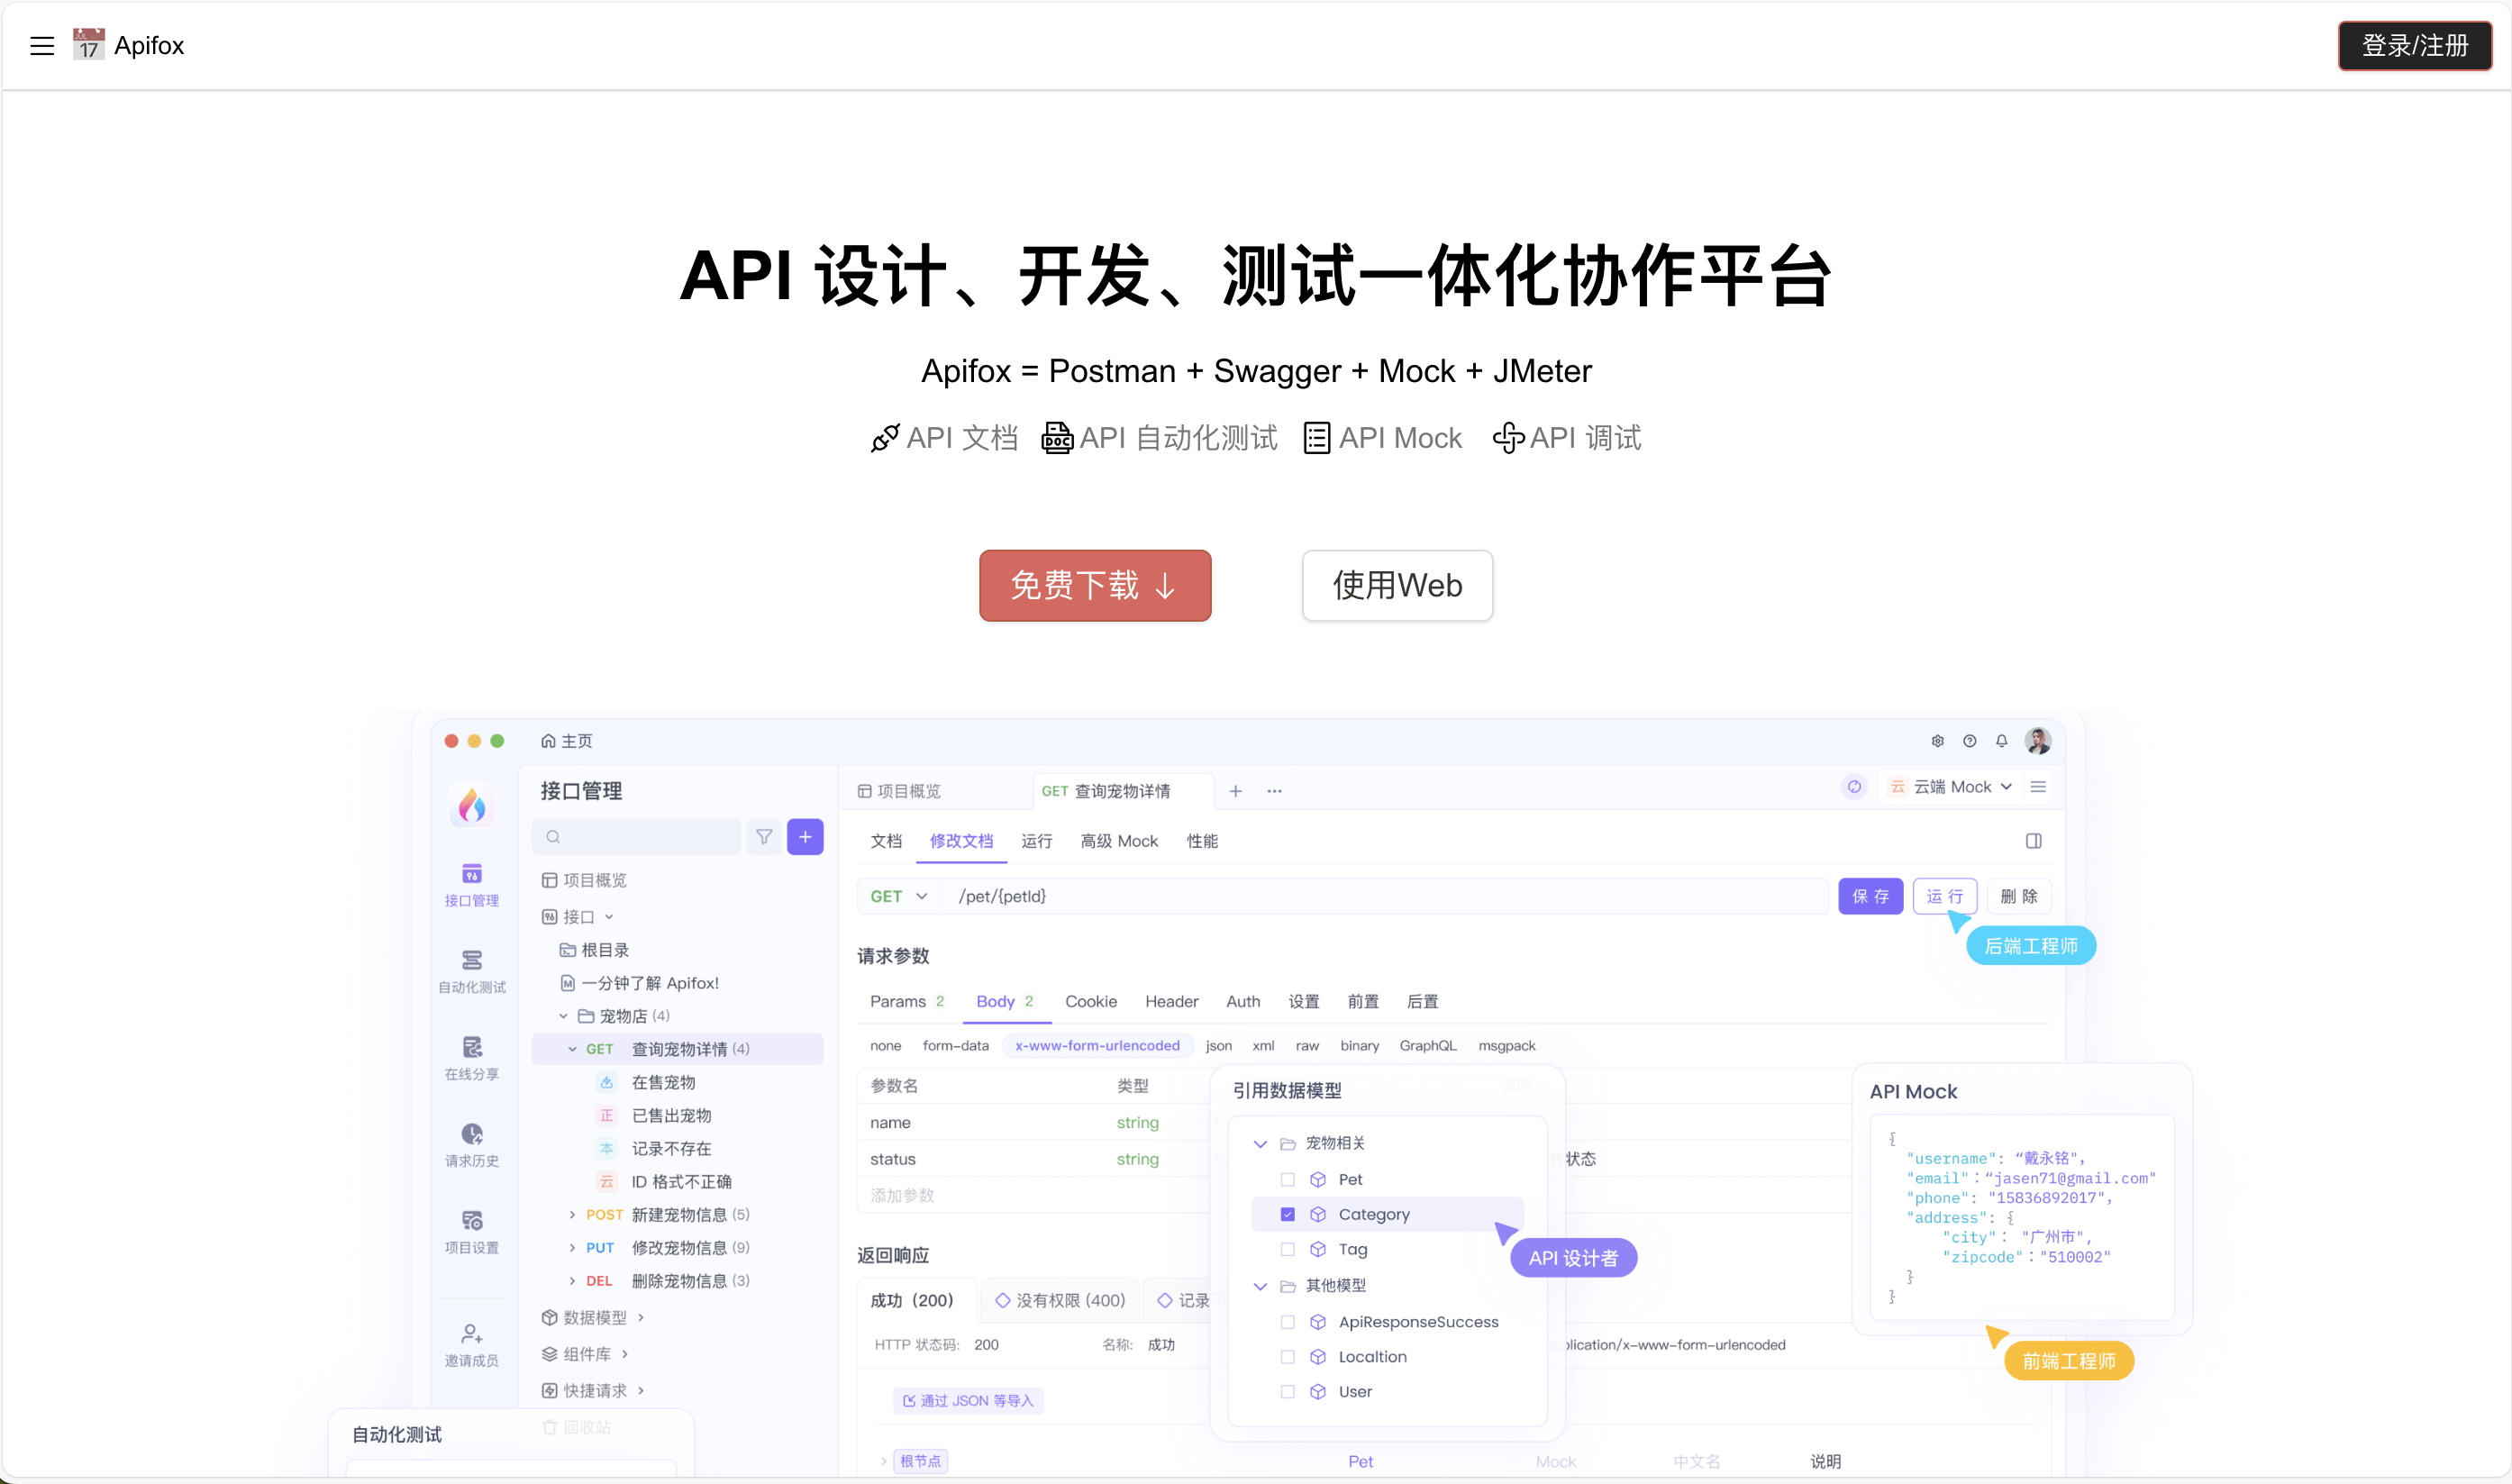Viewport: 2512px width, 1484px height.
Task: Switch to the 项目概览 tab
Action: click(899, 791)
